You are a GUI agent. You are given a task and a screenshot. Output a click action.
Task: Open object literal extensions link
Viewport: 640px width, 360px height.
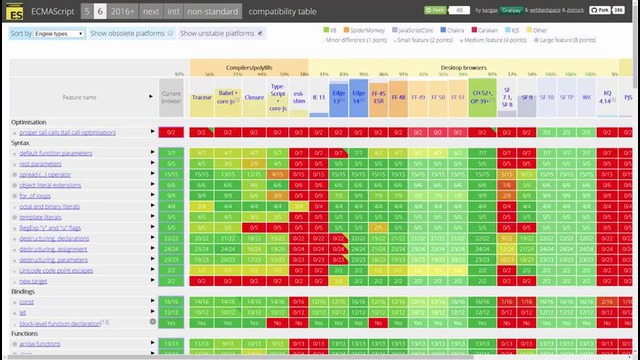(50, 185)
